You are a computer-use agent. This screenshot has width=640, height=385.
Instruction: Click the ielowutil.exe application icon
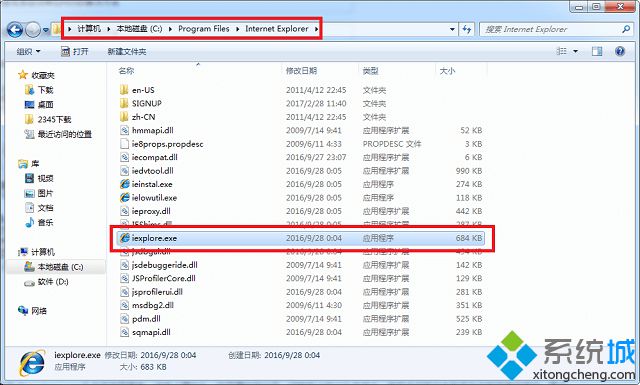click(124, 198)
